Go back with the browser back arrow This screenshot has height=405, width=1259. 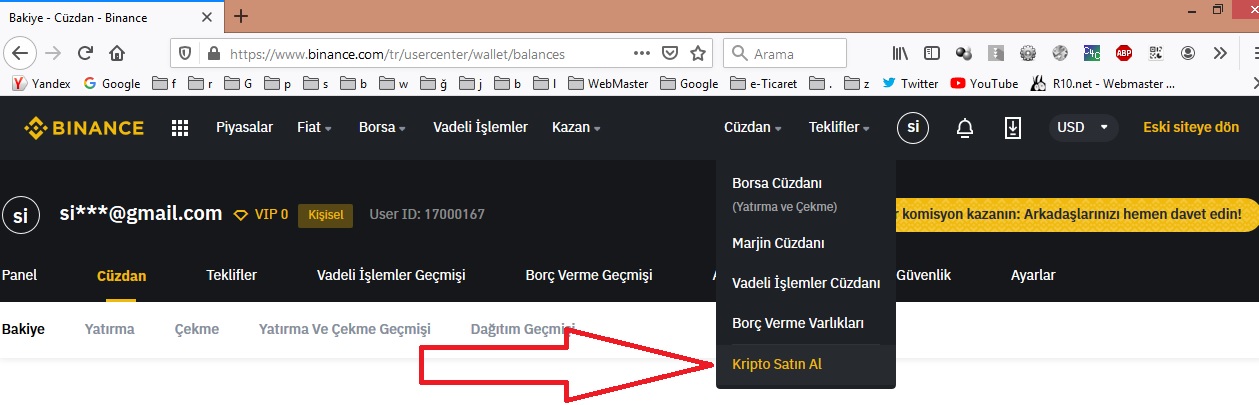click(22, 53)
